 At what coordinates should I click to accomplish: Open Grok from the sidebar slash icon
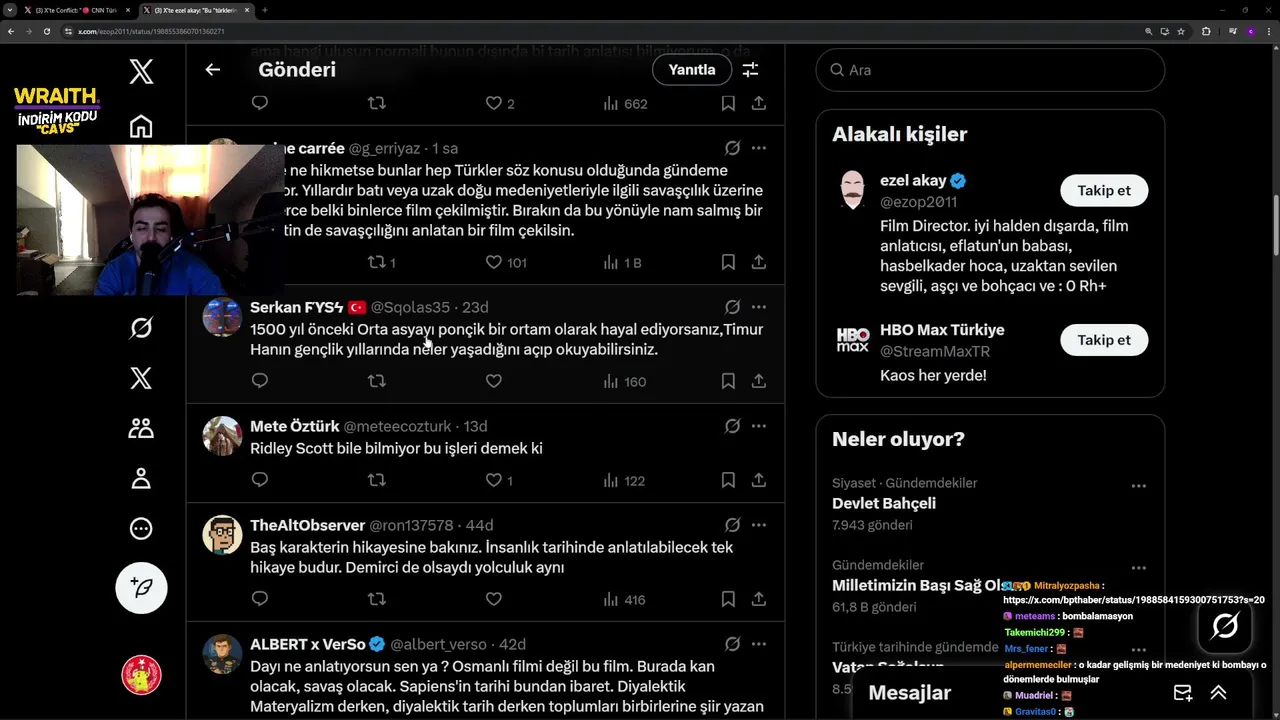point(141,327)
